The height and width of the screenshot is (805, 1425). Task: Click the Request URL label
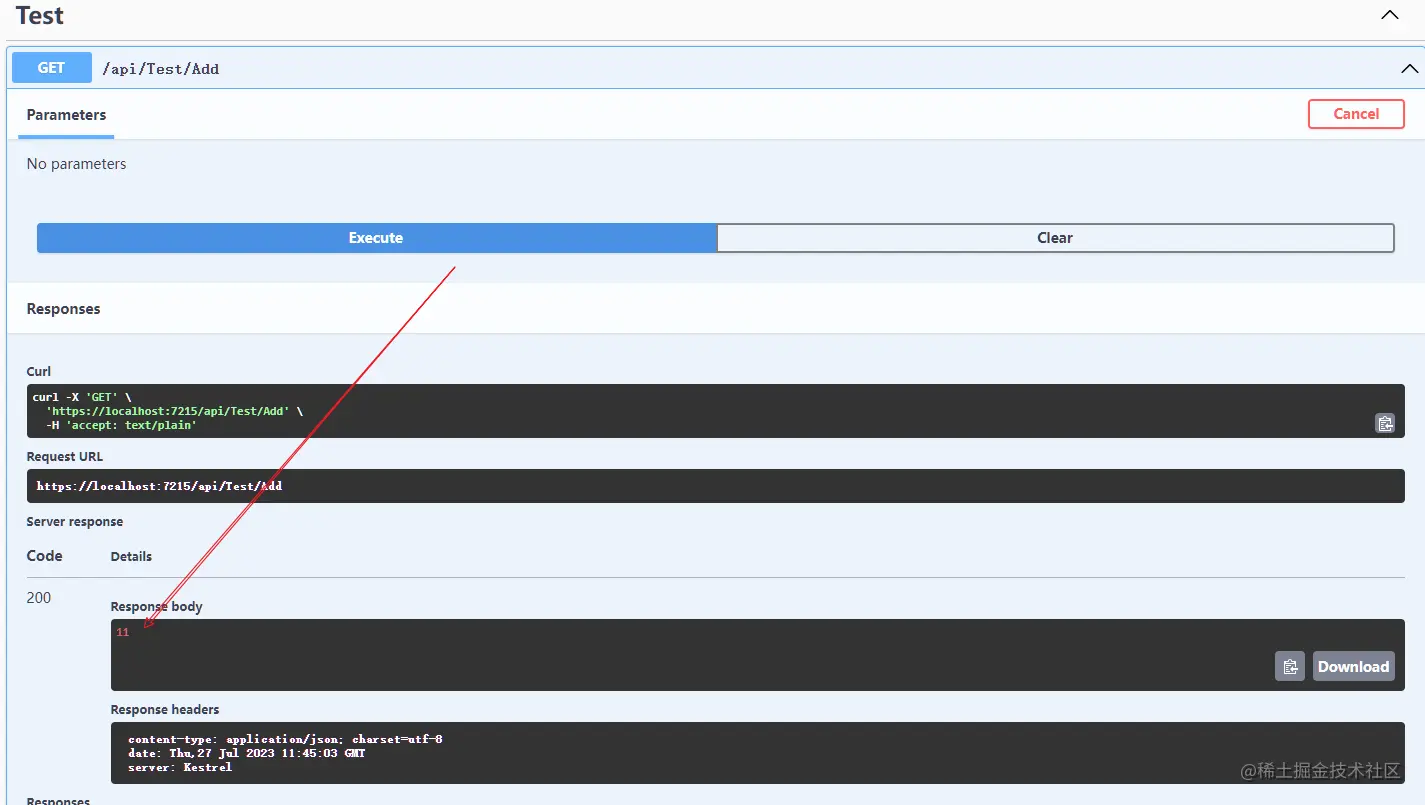(x=65, y=457)
